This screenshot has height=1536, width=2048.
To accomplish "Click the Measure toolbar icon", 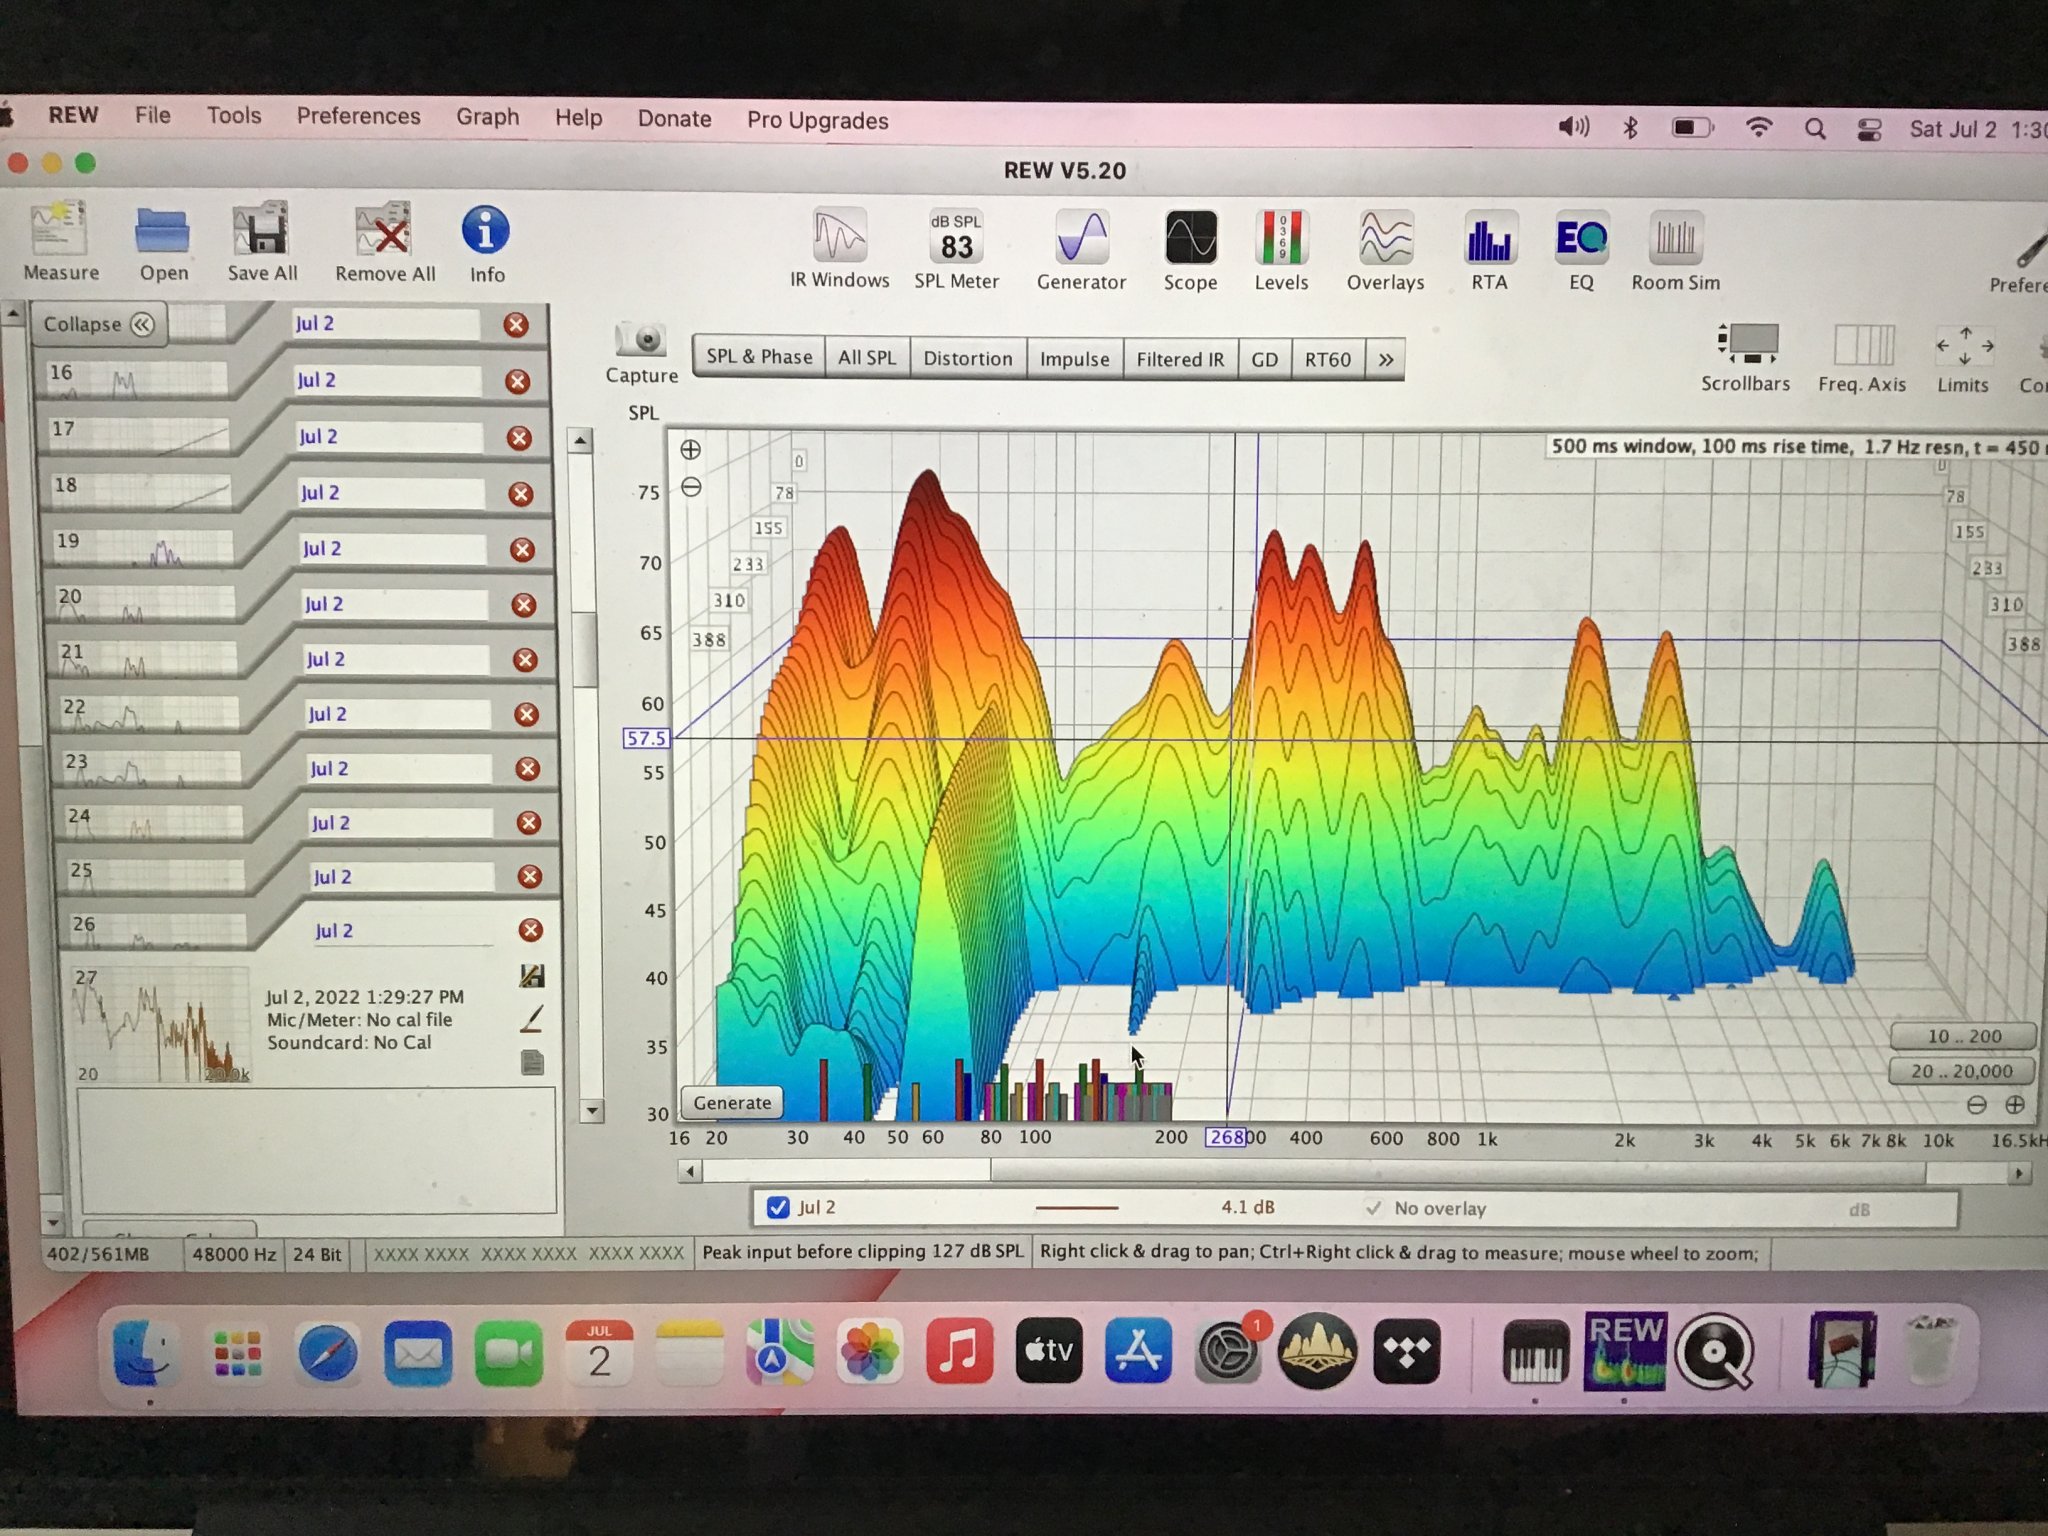I will click(60, 241).
